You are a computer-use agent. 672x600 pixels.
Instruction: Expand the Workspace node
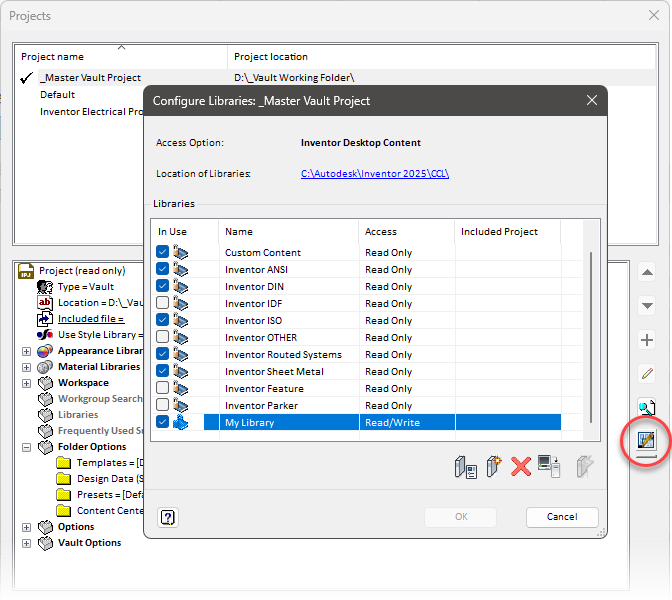coord(27,383)
